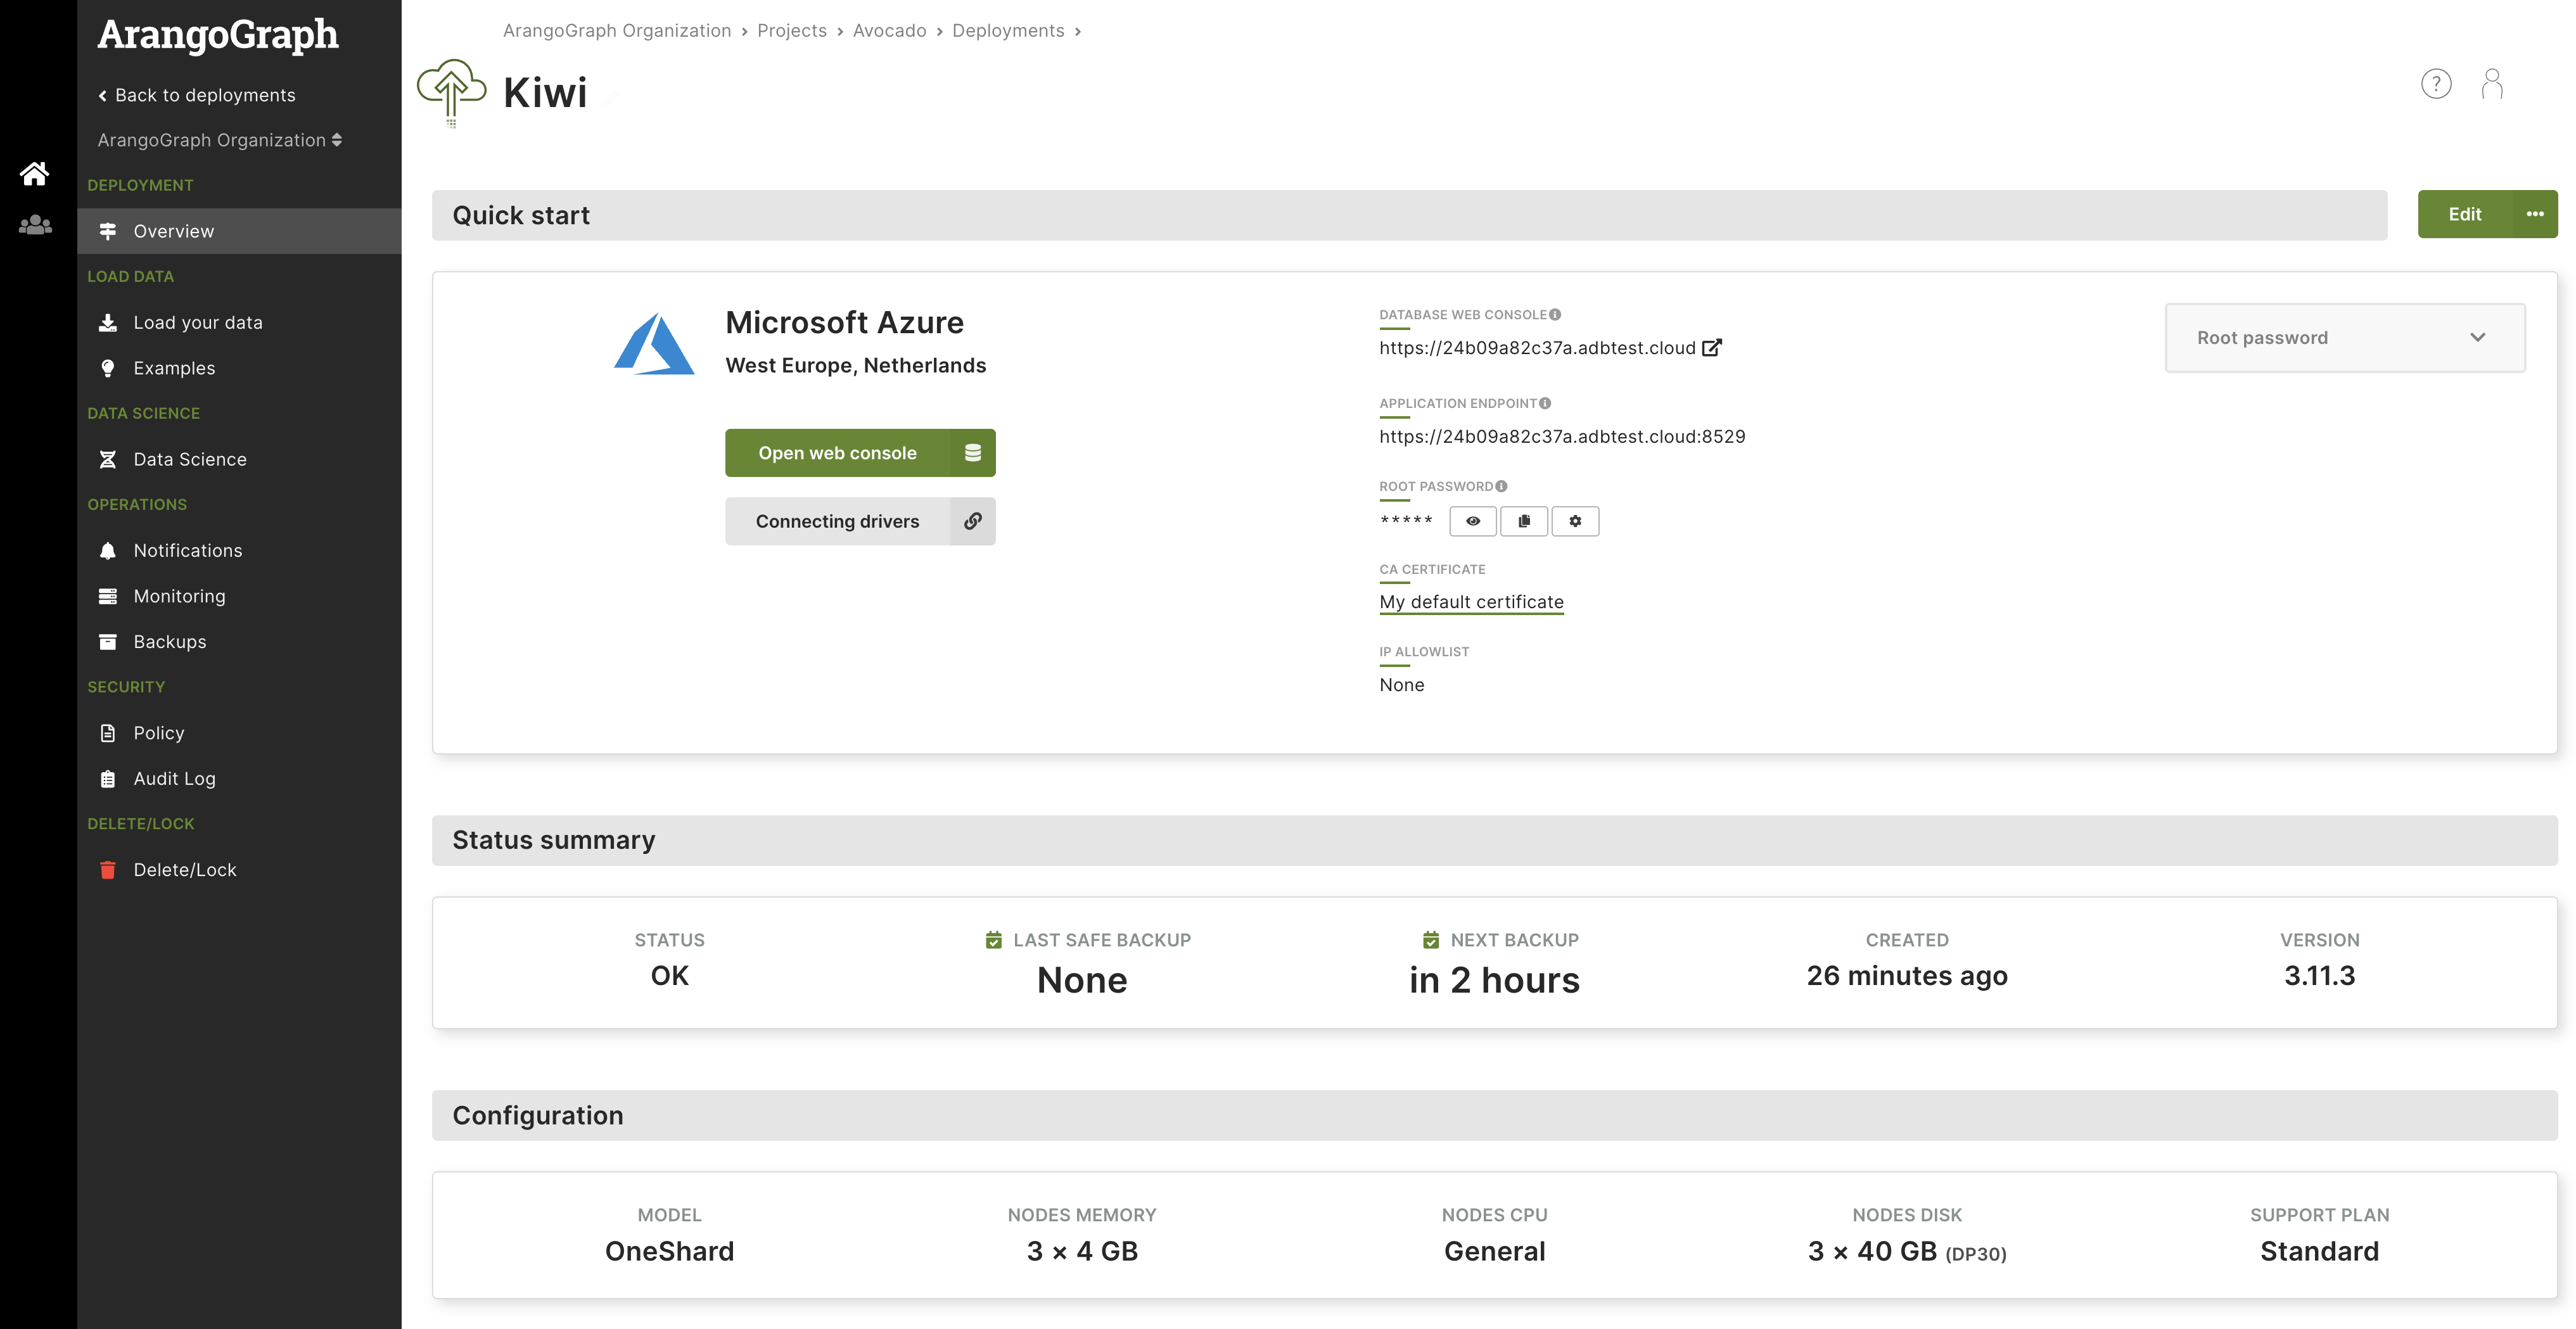Click the '3 × 40 GB' nodes disk value
The image size is (2576, 1329).
tap(1907, 1251)
